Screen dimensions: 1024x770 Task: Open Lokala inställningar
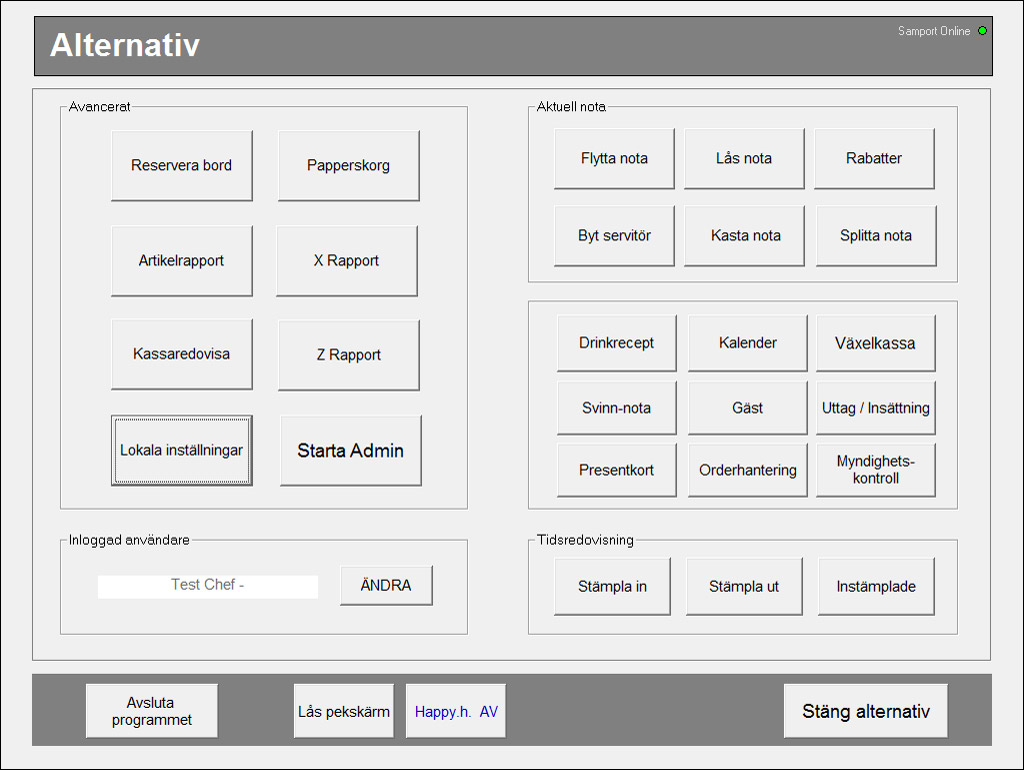(181, 450)
